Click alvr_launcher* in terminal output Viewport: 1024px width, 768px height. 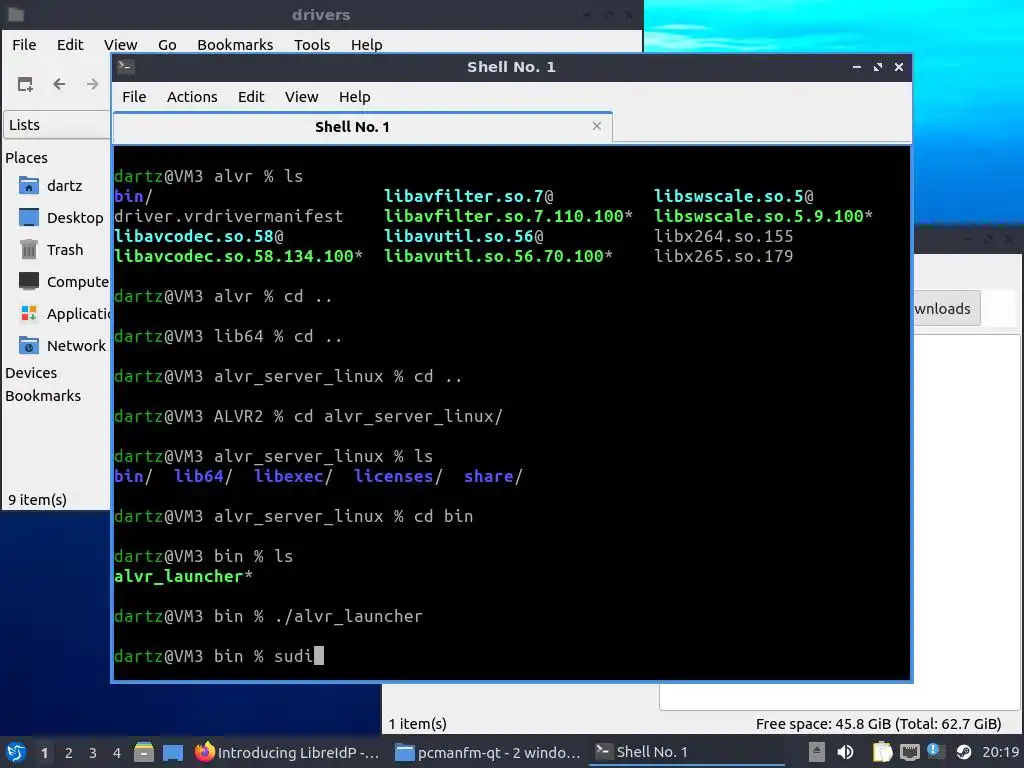(x=183, y=576)
